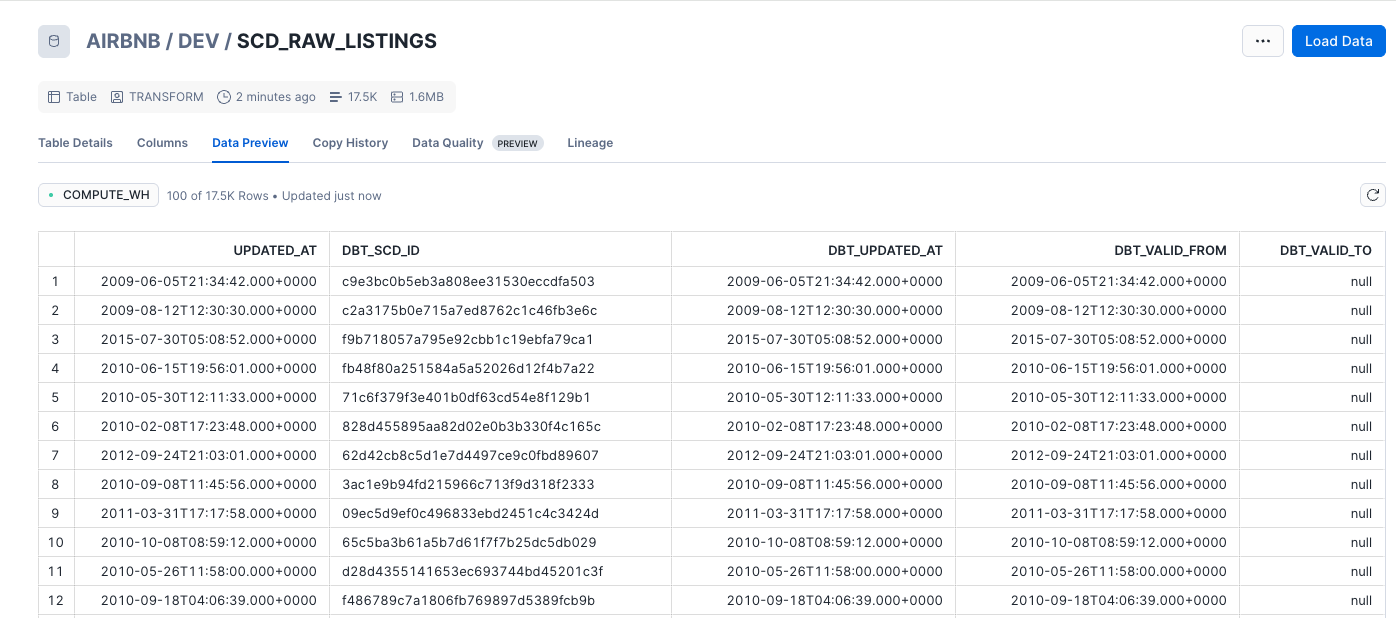Click the storage size icon by 1.6MB
The image size is (1396, 618).
coord(397,97)
